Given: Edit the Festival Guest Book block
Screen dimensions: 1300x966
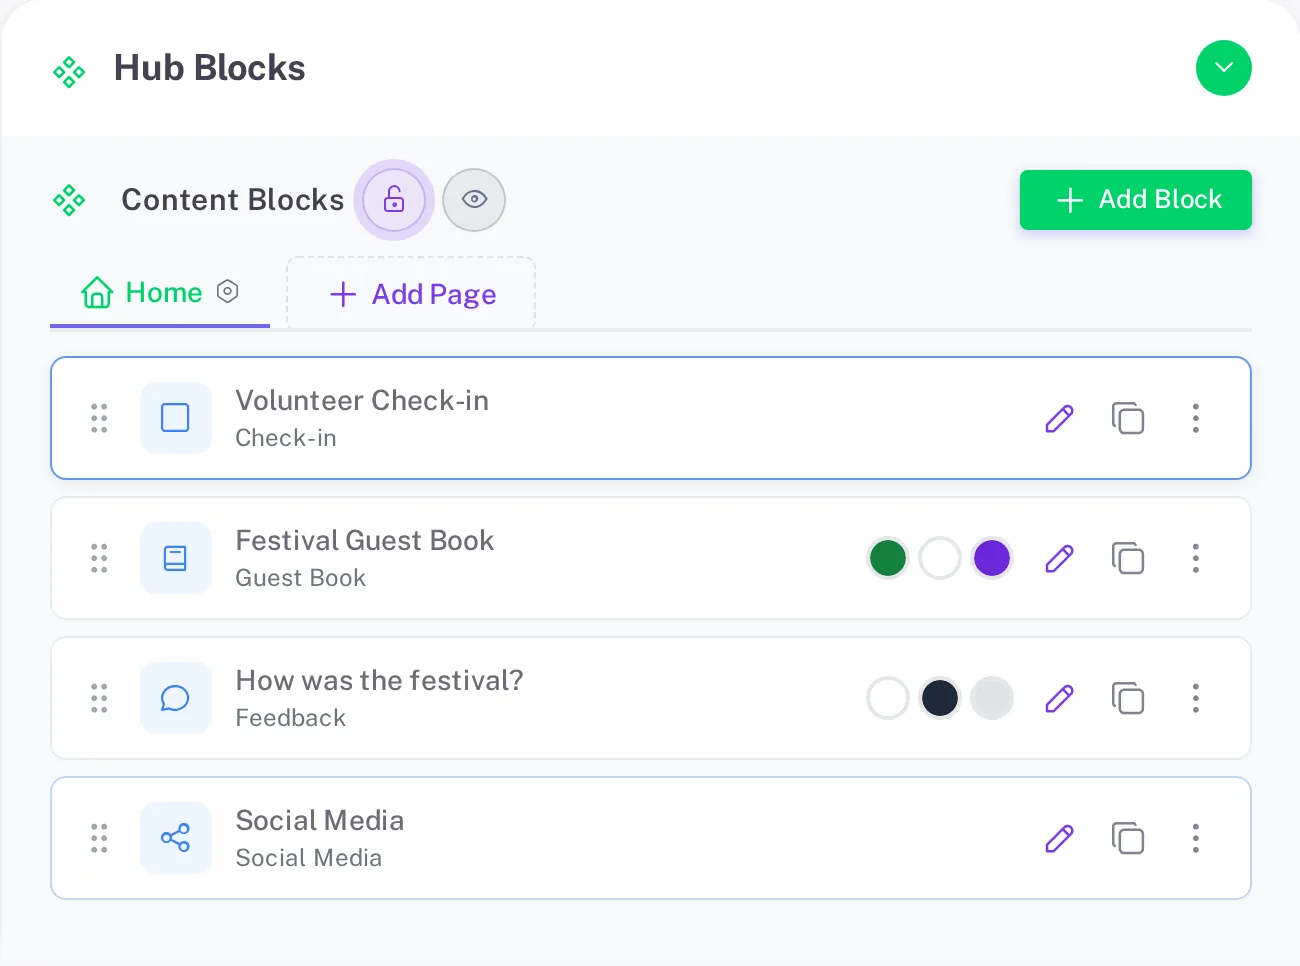Looking at the screenshot, I should coord(1060,558).
